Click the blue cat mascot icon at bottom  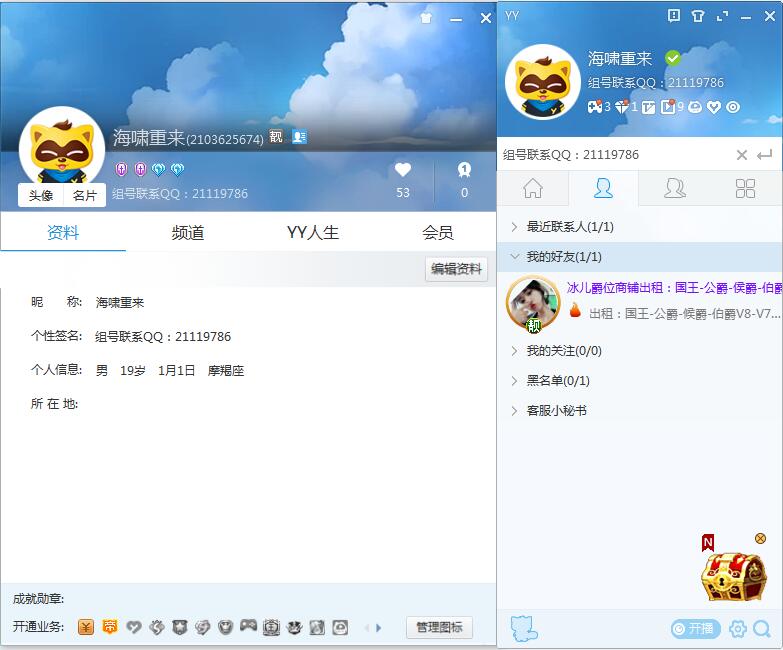coord(524,629)
